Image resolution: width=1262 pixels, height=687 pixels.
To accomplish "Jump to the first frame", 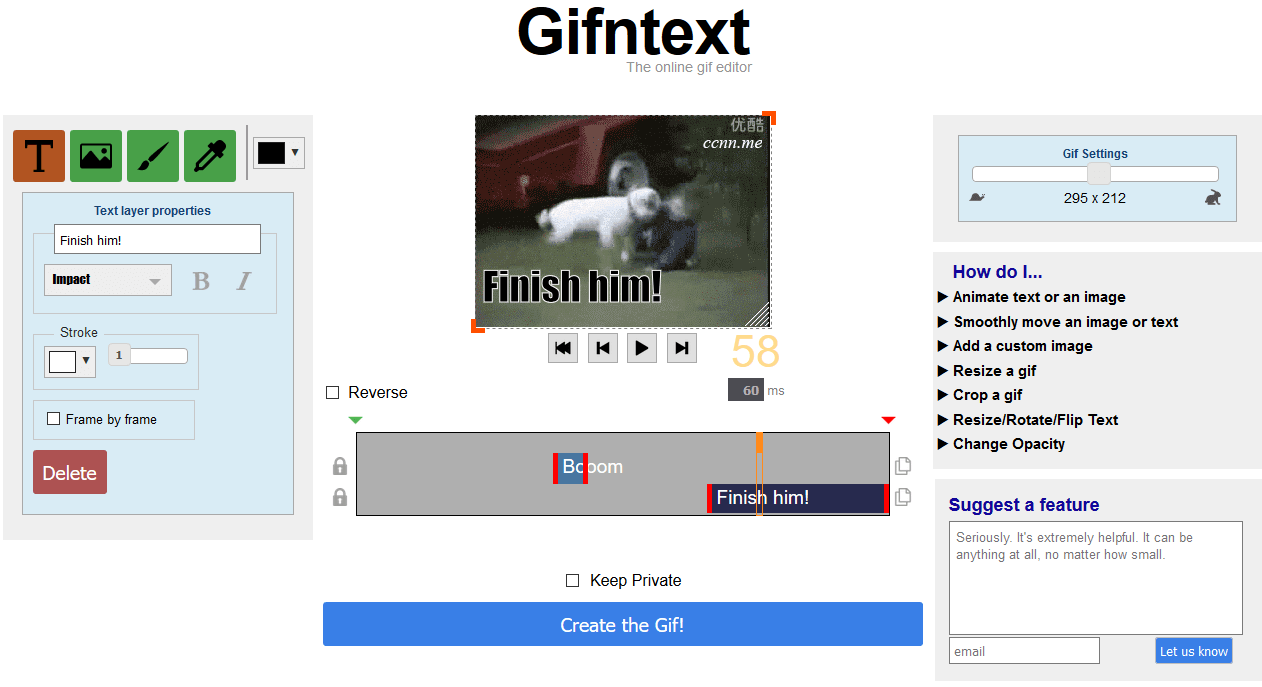I will [x=563, y=348].
